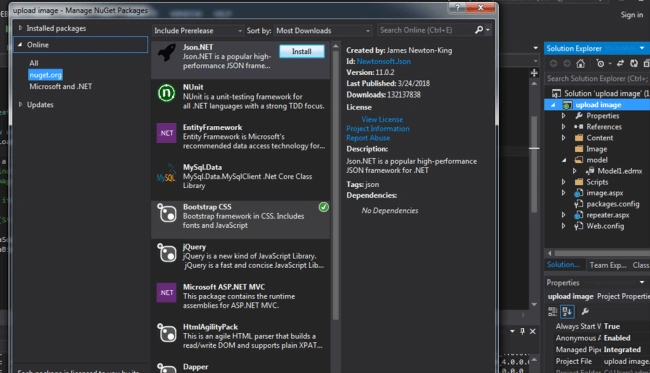Click Refresh icon in Solution Explorer toolbar
This screenshot has height=373, width=650.
[634, 63]
